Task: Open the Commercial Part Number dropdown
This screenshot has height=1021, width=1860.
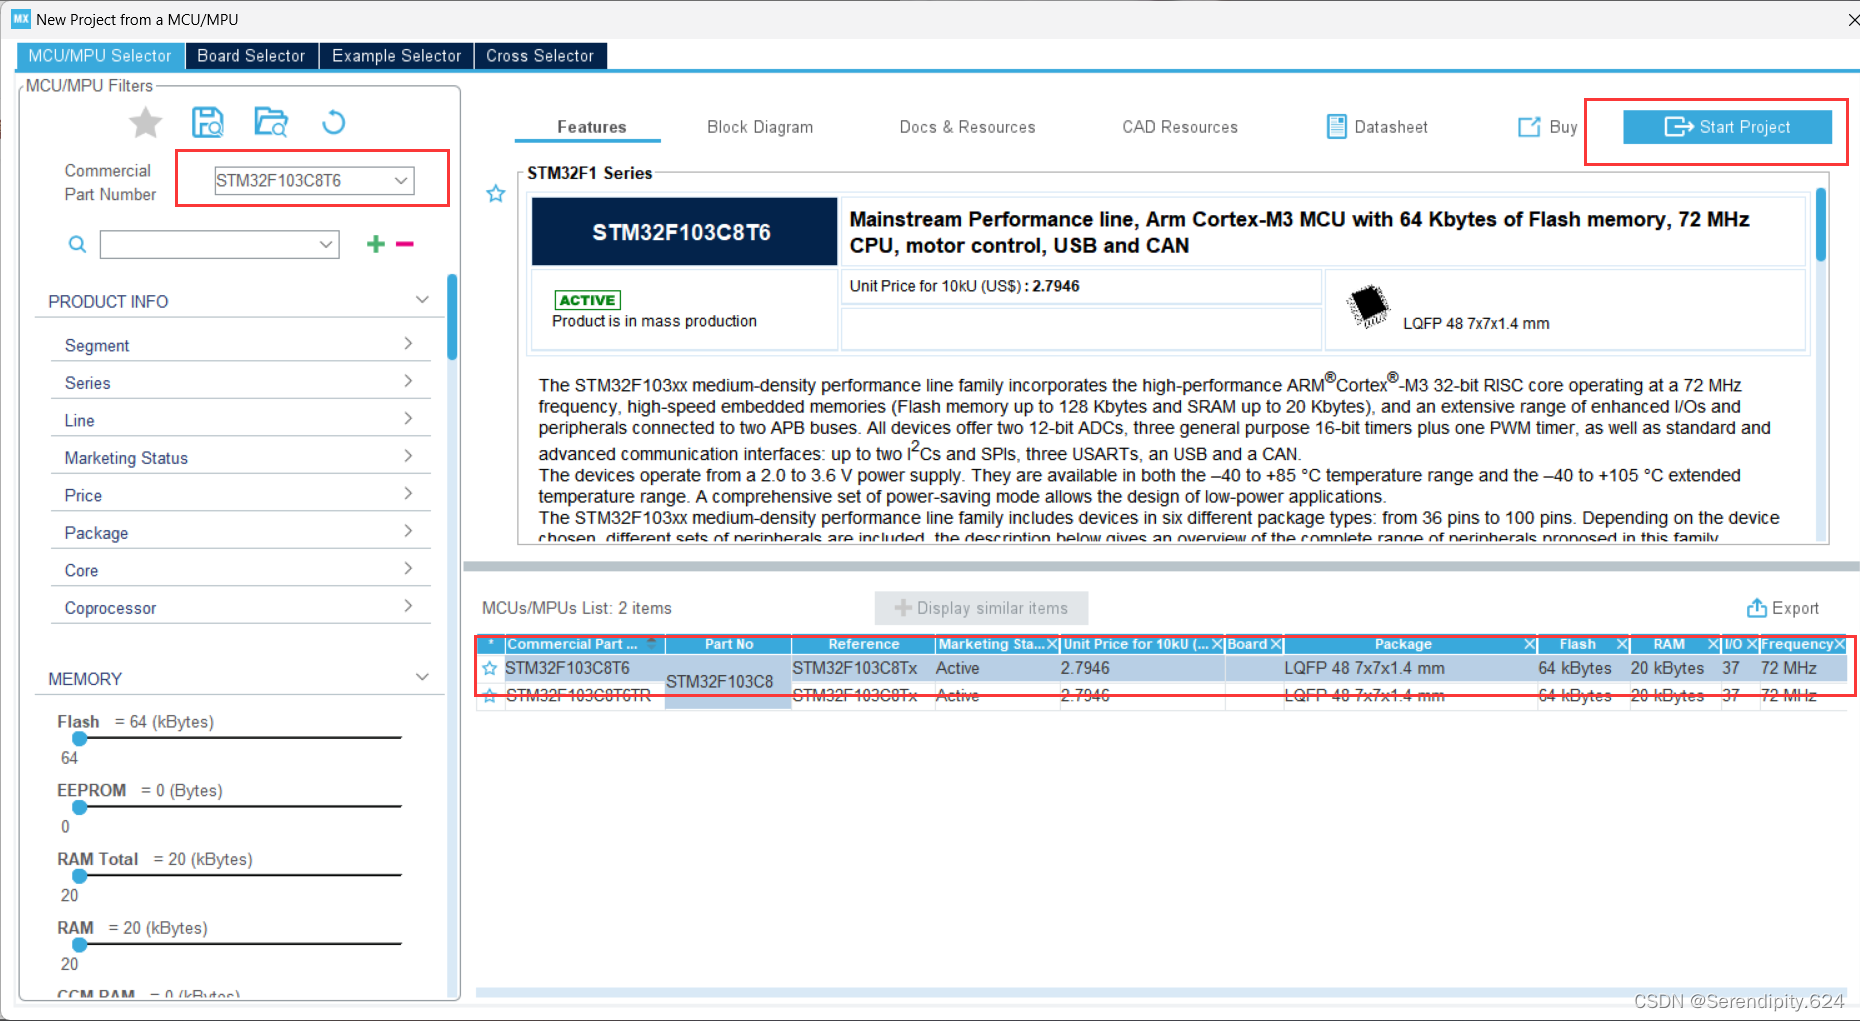Action: pyautogui.click(x=401, y=181)
